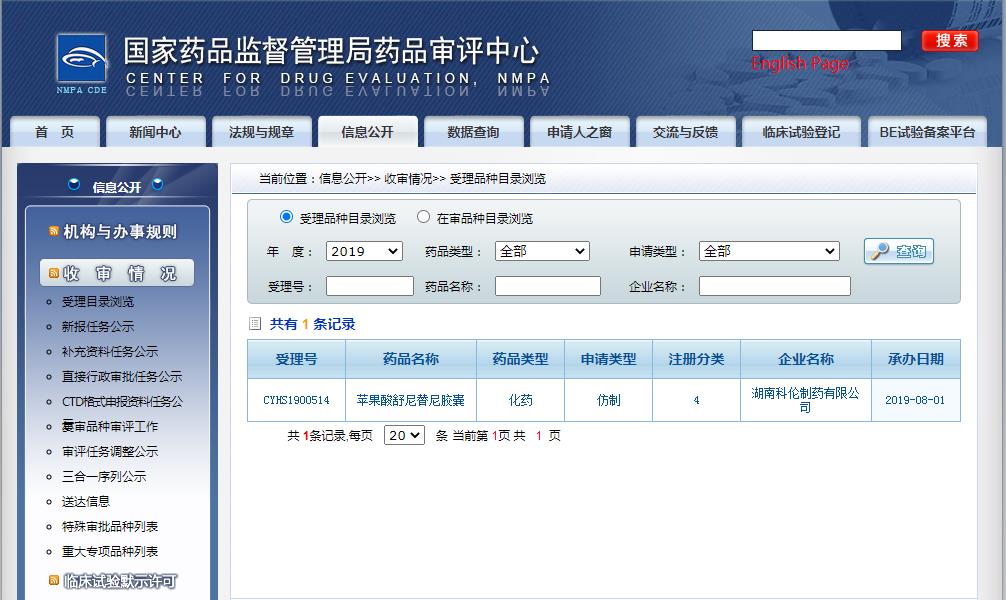Click 收审情况 in the breadcrumb
Viewport: 1006px width, 600px height.
click(x=408, y=179)
